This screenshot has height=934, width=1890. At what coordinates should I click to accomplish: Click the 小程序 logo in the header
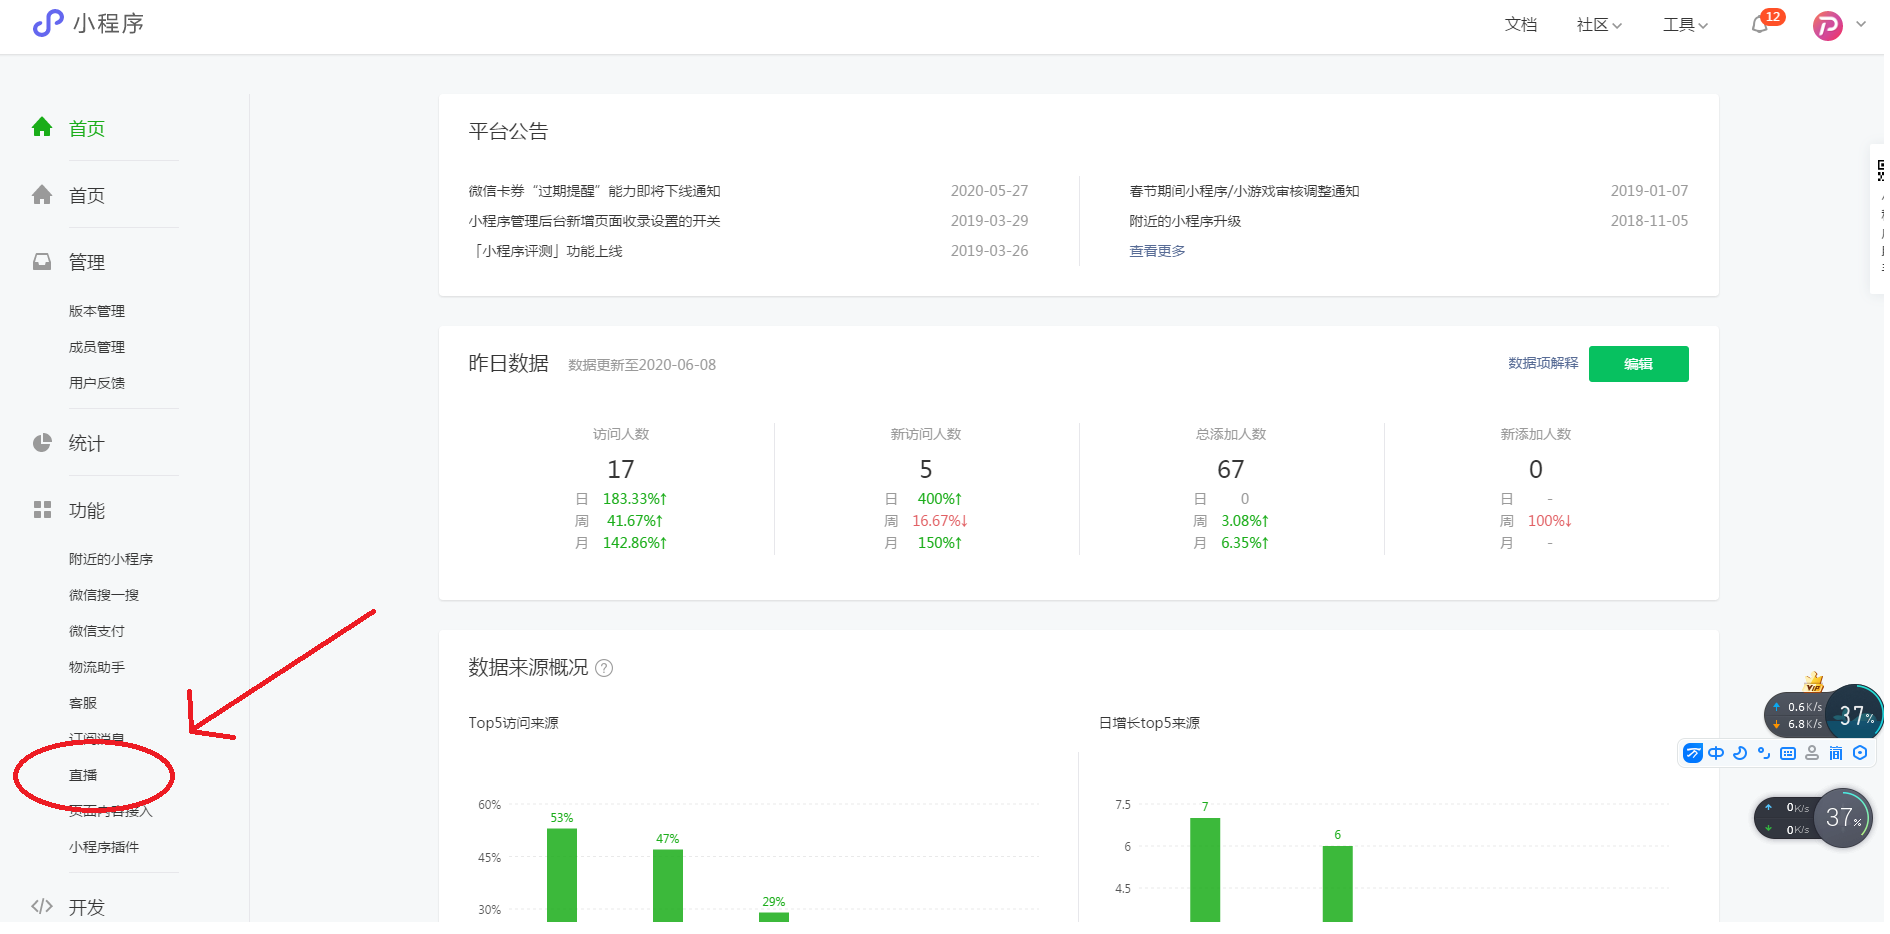[x=87, y=24]
